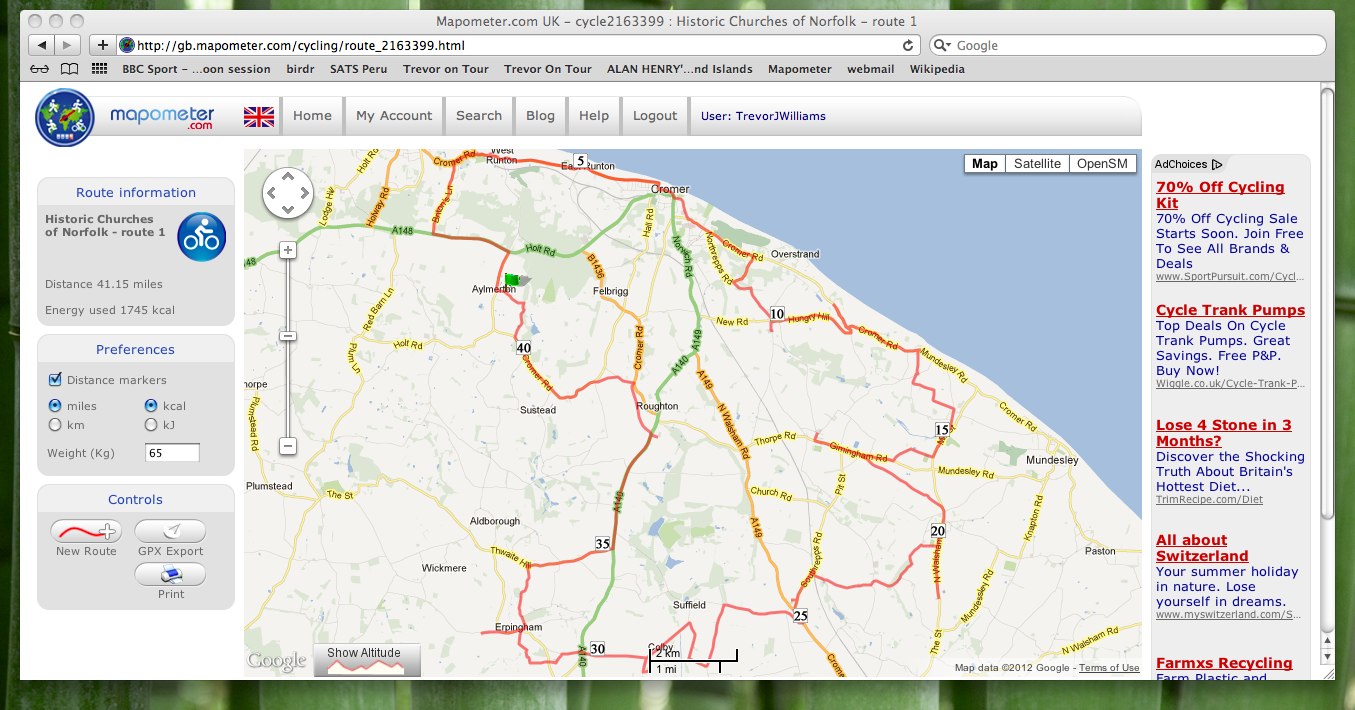Switch map to Satellite view
The height and width of the screenshot is (710, 1355).
point(1036,164)
